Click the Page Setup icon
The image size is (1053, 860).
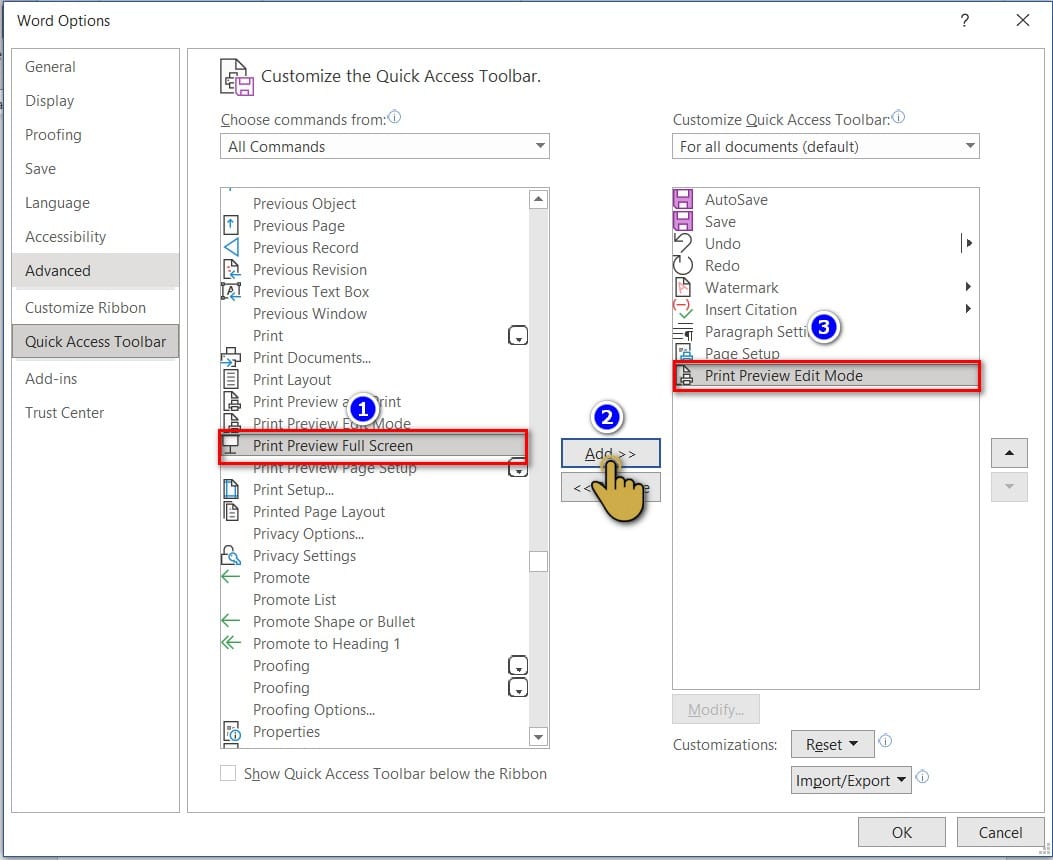[684, 353]
